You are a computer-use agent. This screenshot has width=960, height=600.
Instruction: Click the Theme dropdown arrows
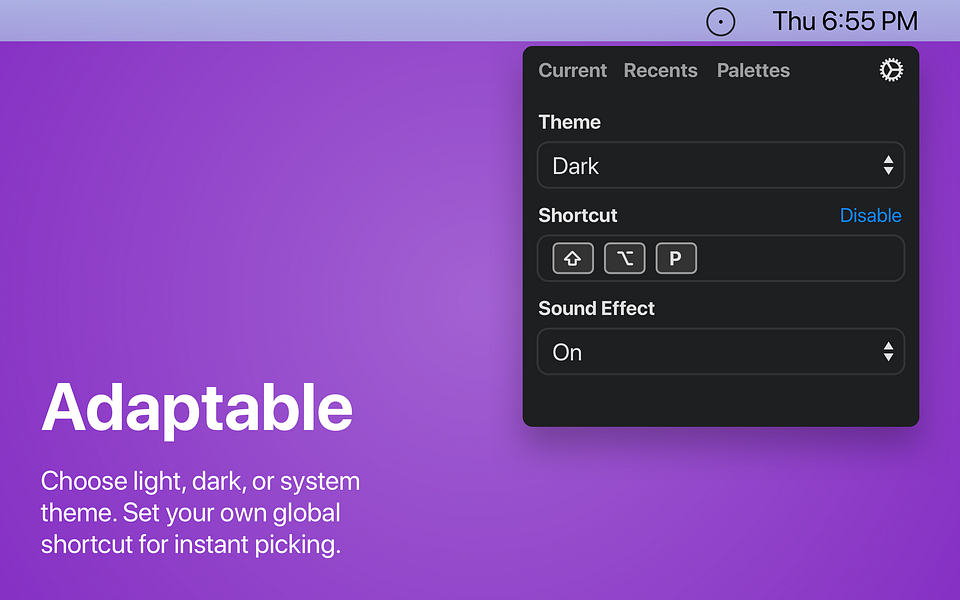[x=888, y=165]
